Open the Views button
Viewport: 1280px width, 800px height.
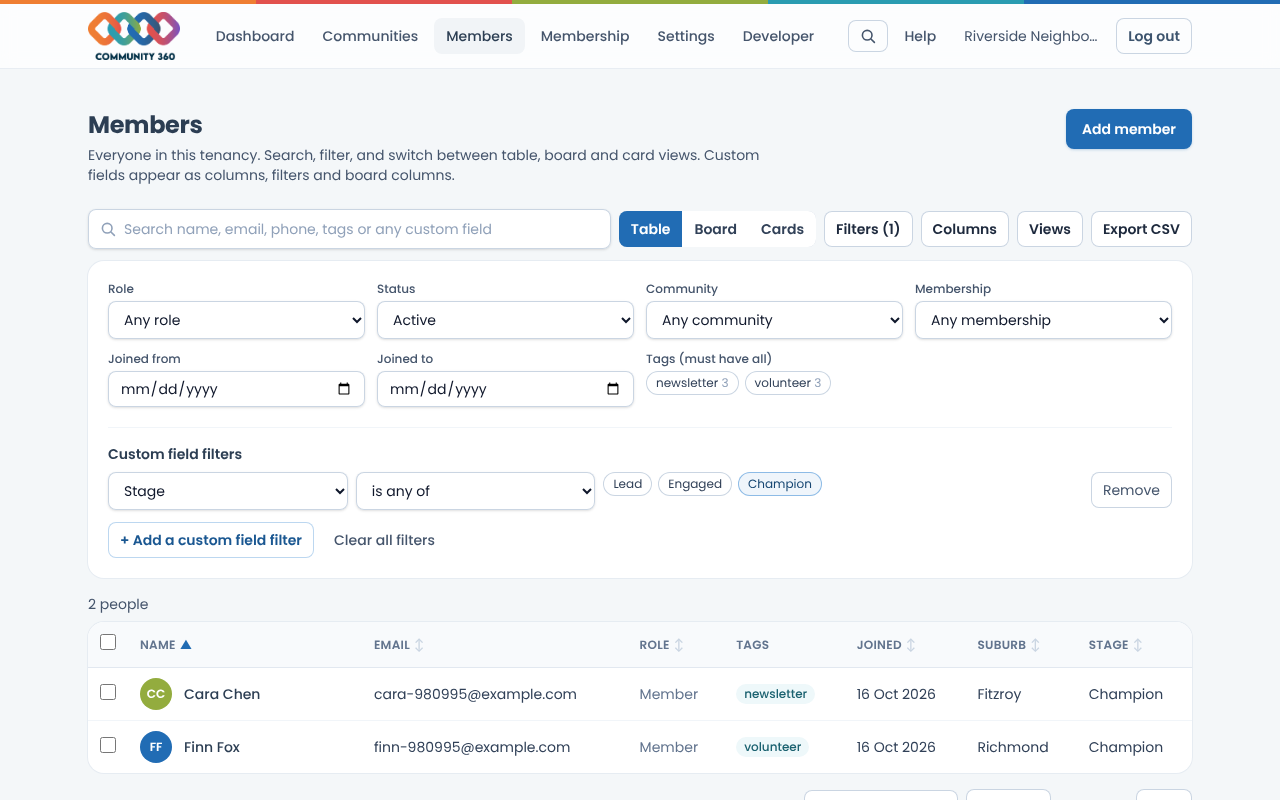coord(1050,229)
